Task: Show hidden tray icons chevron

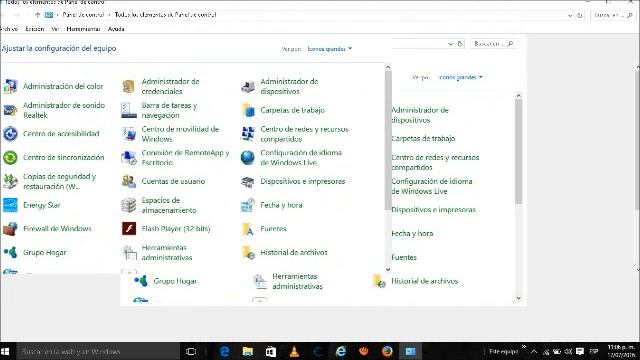Action: [x=534, y=351]
